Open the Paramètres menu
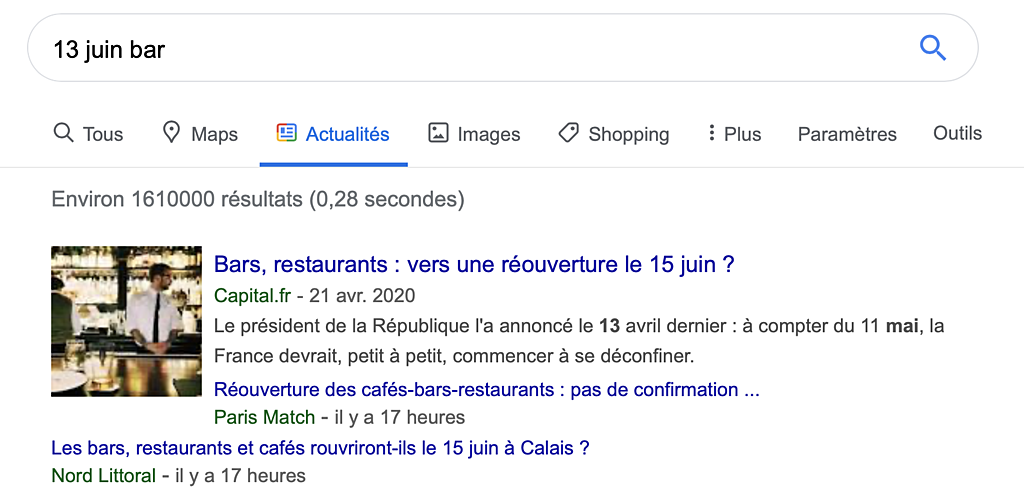Viewport: 1024px width, 490px height. click(x=847, y=134)
